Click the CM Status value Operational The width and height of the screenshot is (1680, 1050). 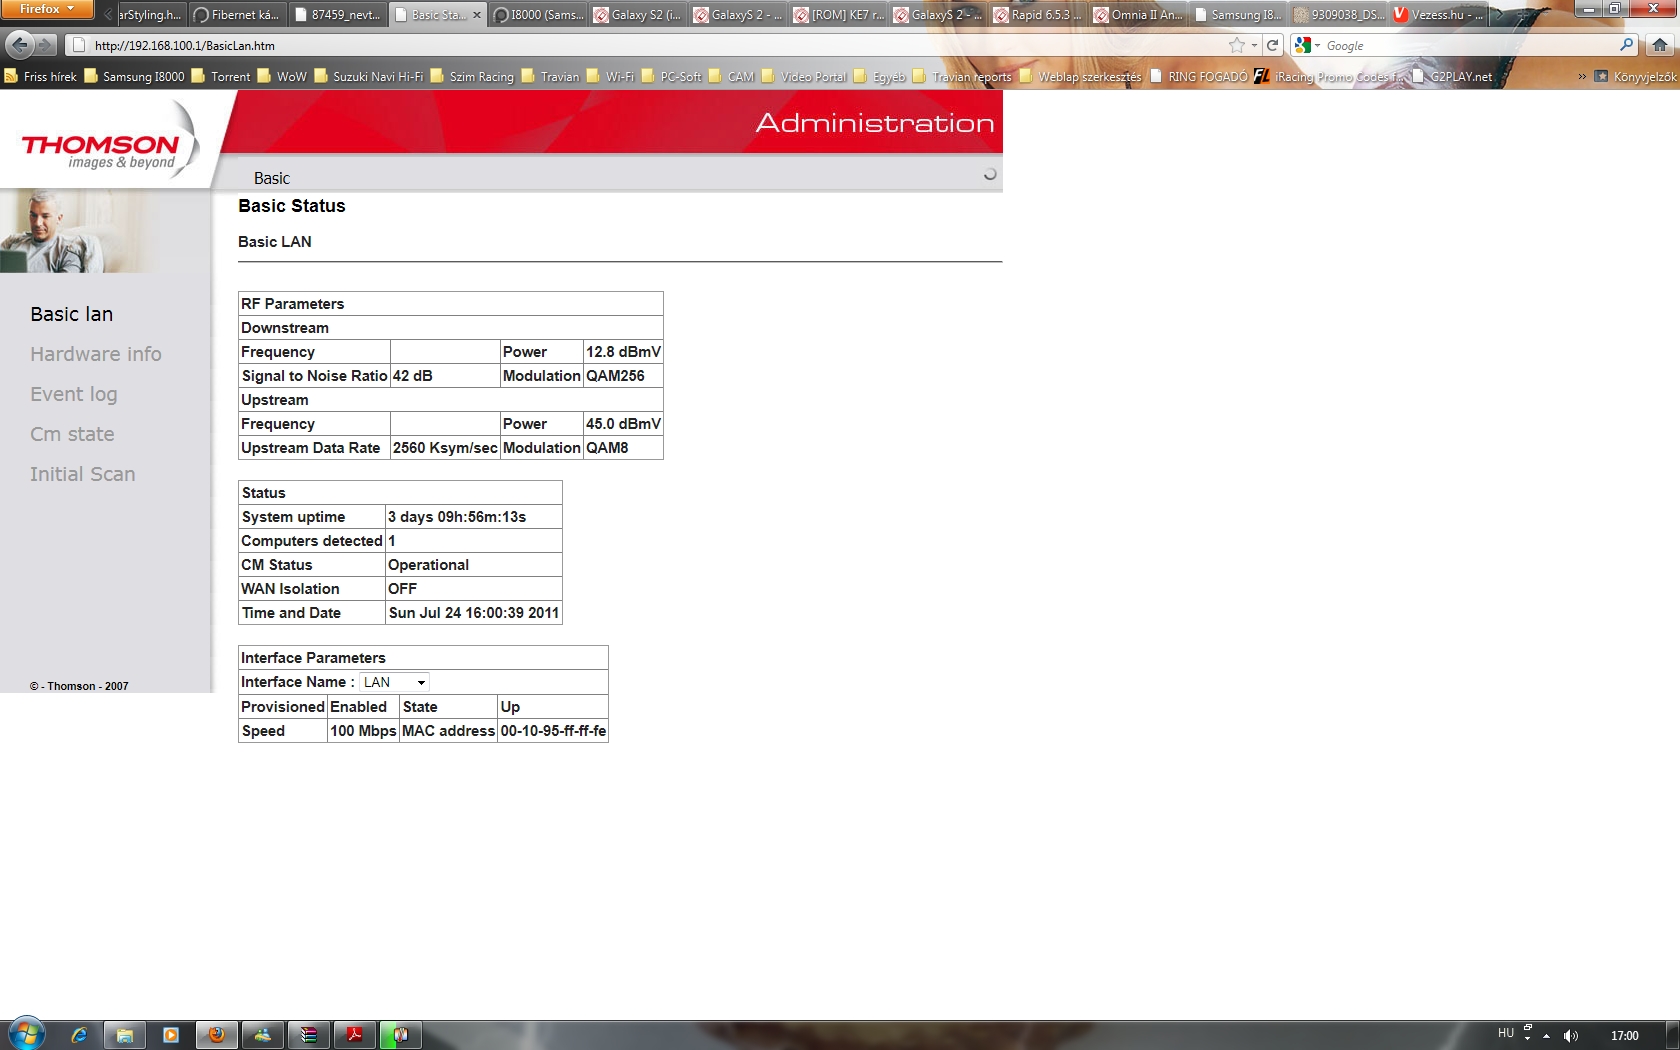click(x=428, y=565)
